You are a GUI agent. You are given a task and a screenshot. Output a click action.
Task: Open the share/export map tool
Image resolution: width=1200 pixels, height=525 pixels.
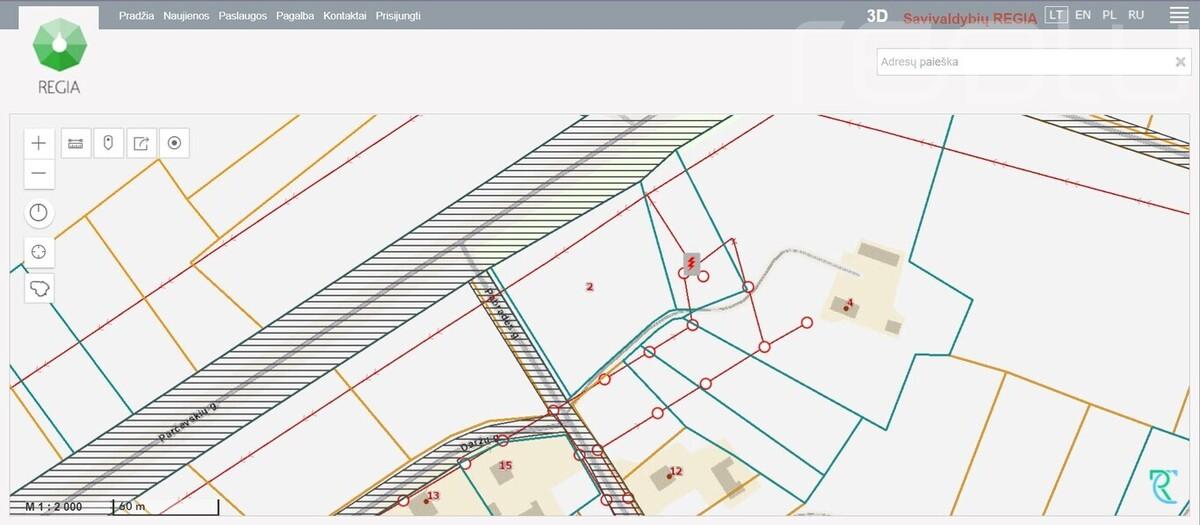141,143
